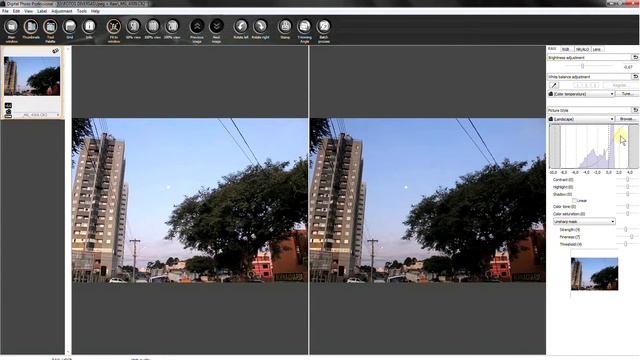Reset Picture Style with revert arrow

pyautogui.click(x=635, y=110)
